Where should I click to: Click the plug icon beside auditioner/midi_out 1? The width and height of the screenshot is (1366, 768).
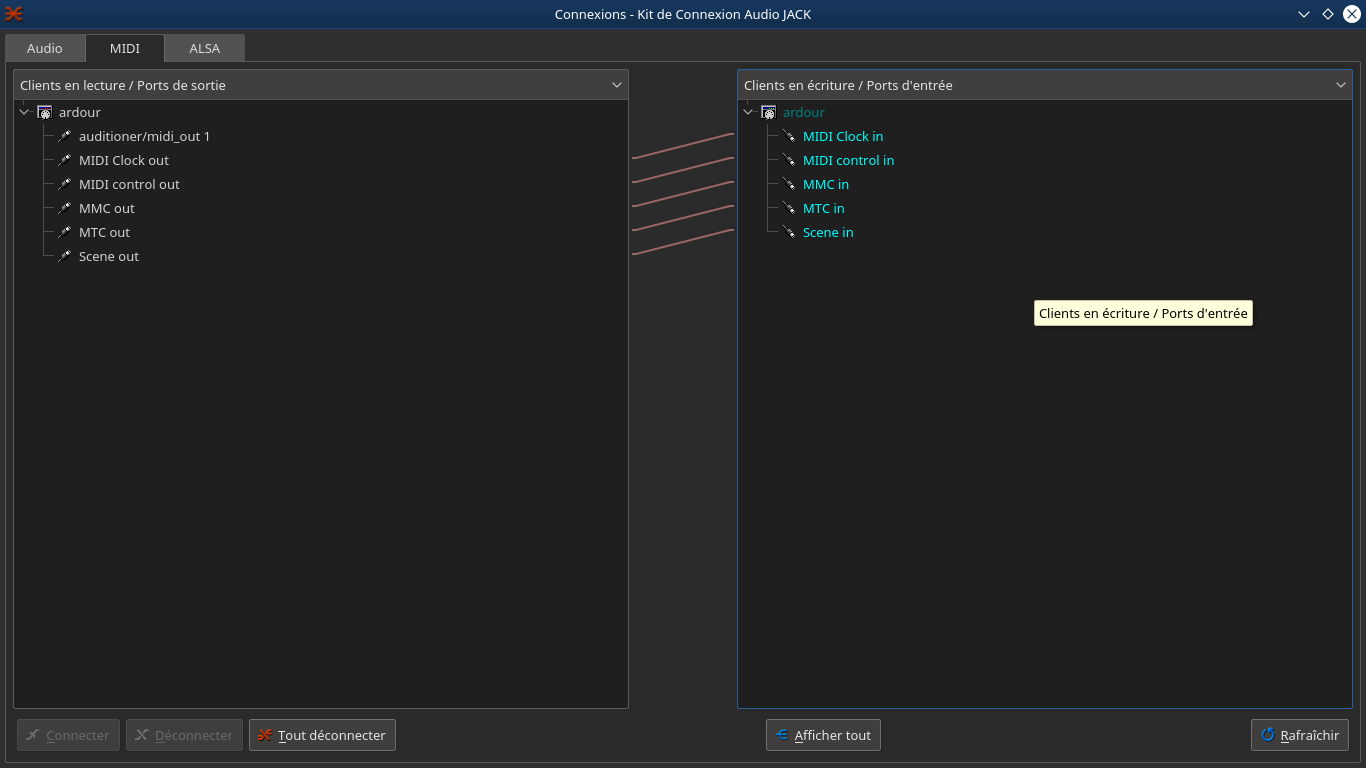pos(64,136)
